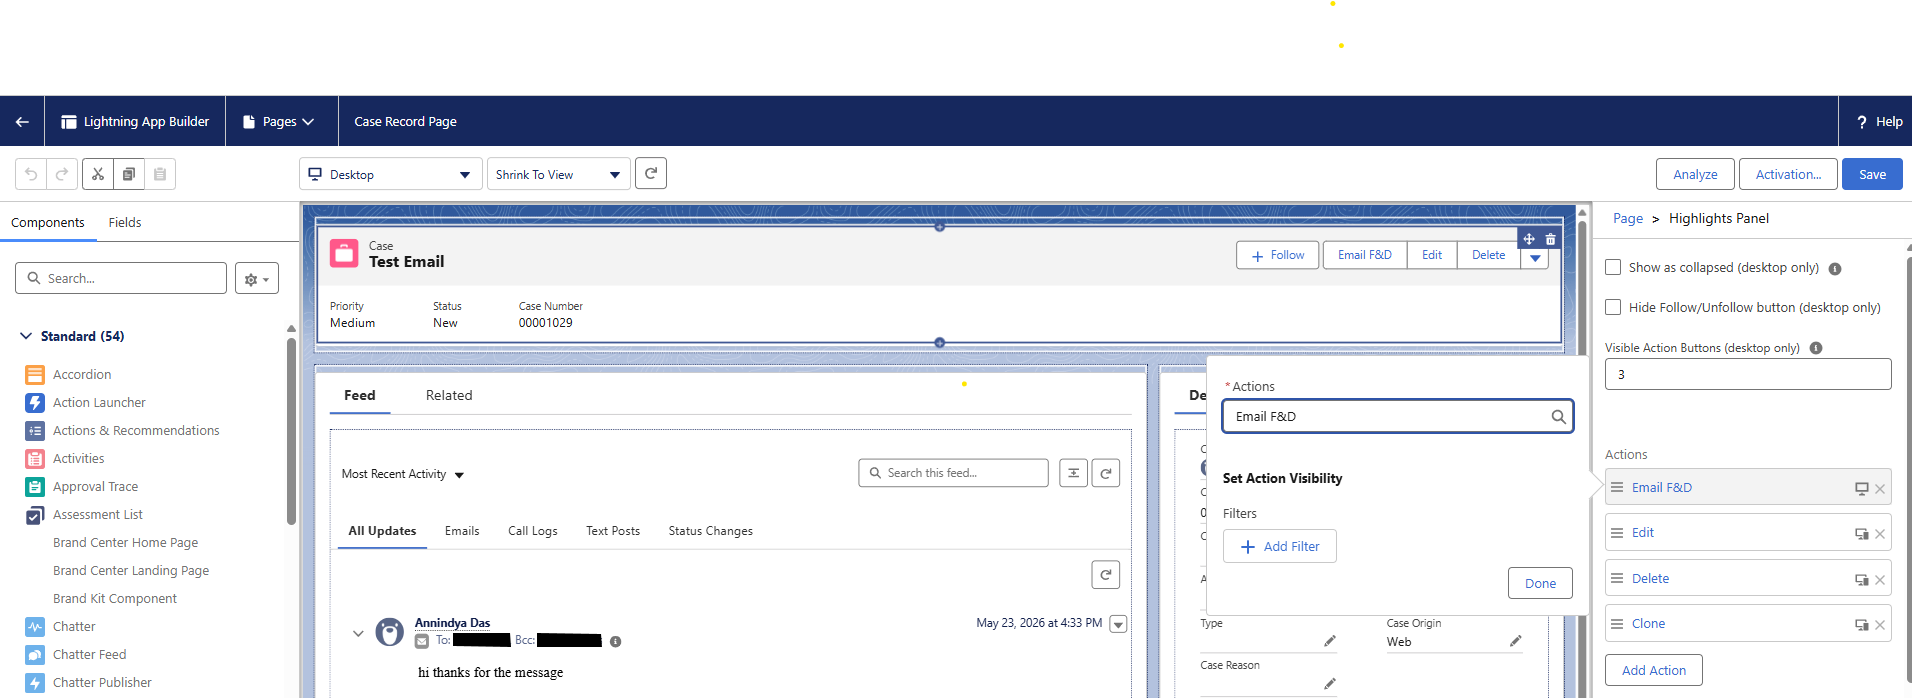
Task: Show the Call Logs feed tab
Action: tap(533, 531)
